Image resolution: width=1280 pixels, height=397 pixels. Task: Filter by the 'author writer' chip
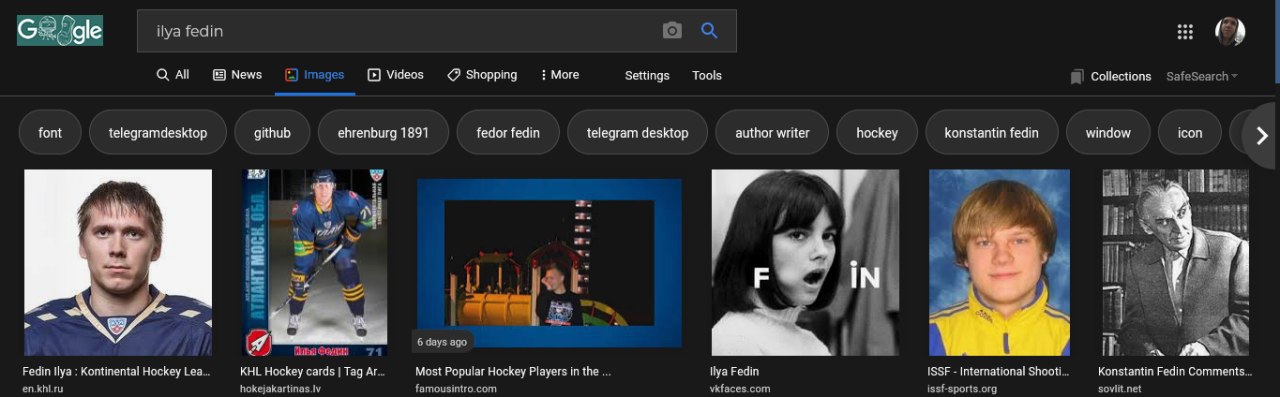tap(772, 132)
